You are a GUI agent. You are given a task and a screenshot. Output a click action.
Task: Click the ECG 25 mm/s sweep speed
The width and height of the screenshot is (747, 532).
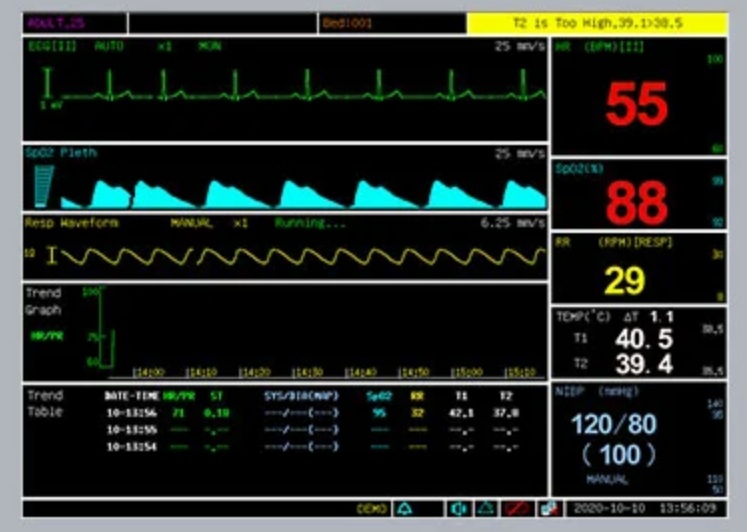click(x=520, y=47)
